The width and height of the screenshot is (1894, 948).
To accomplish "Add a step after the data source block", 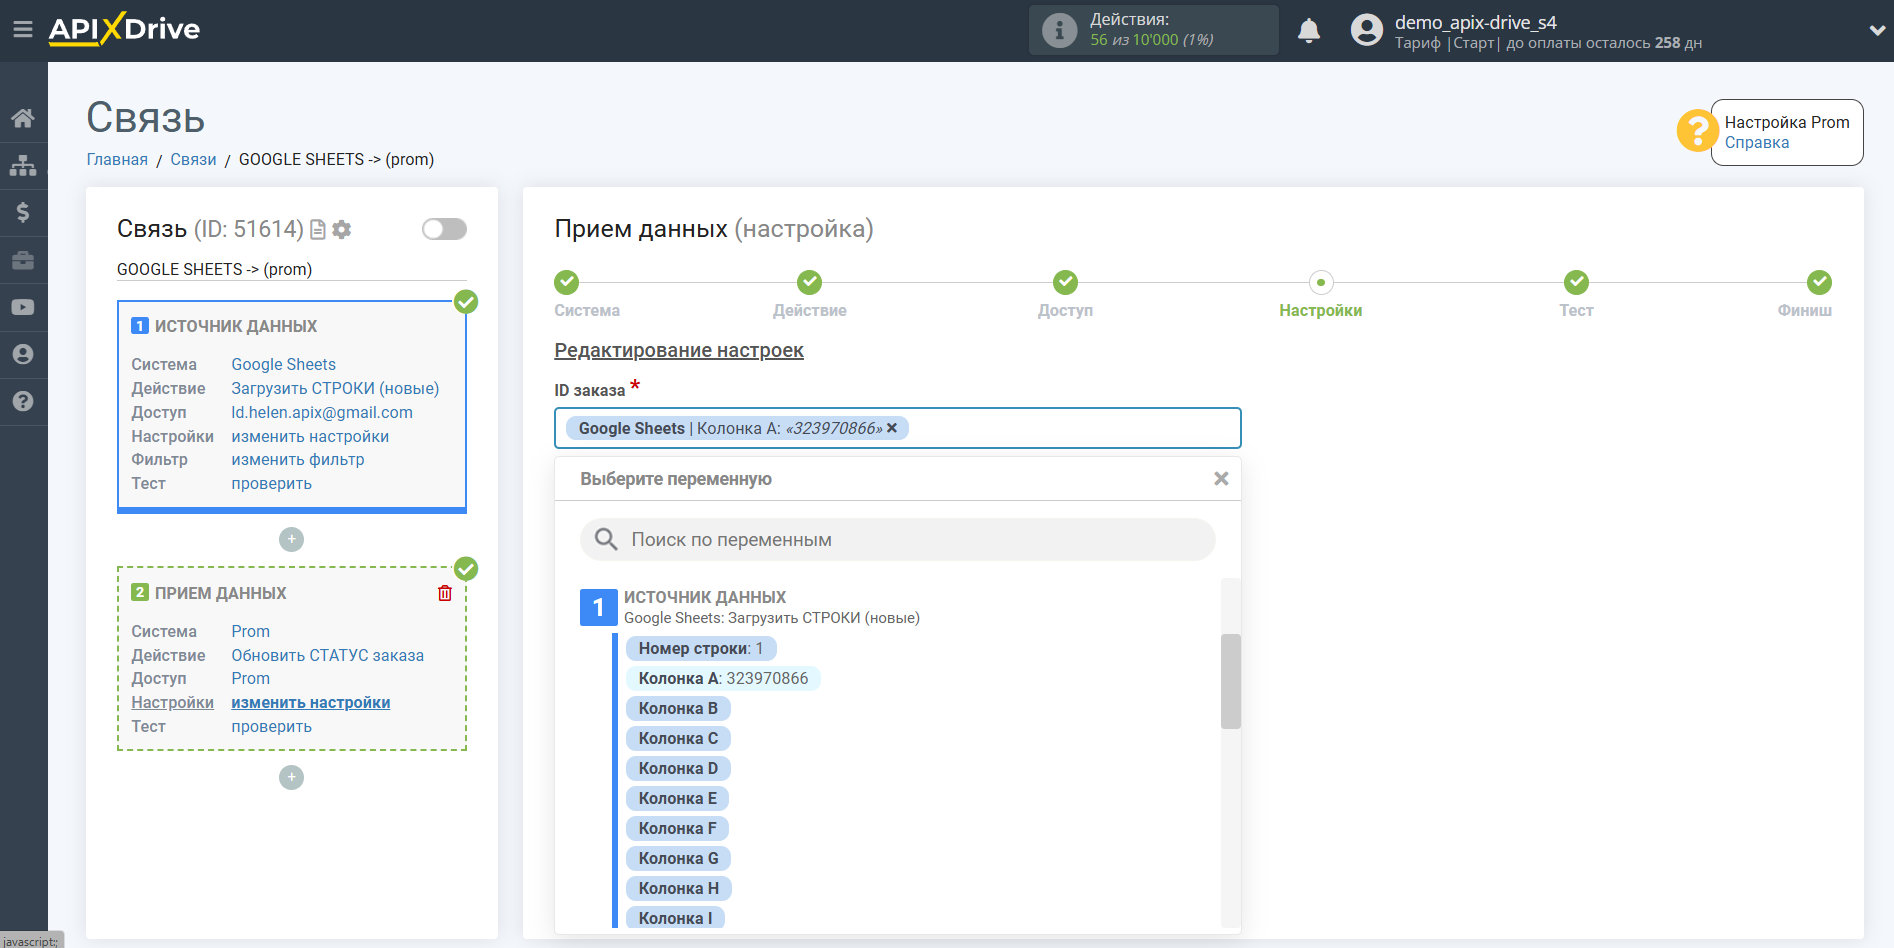I will (291, 539).
